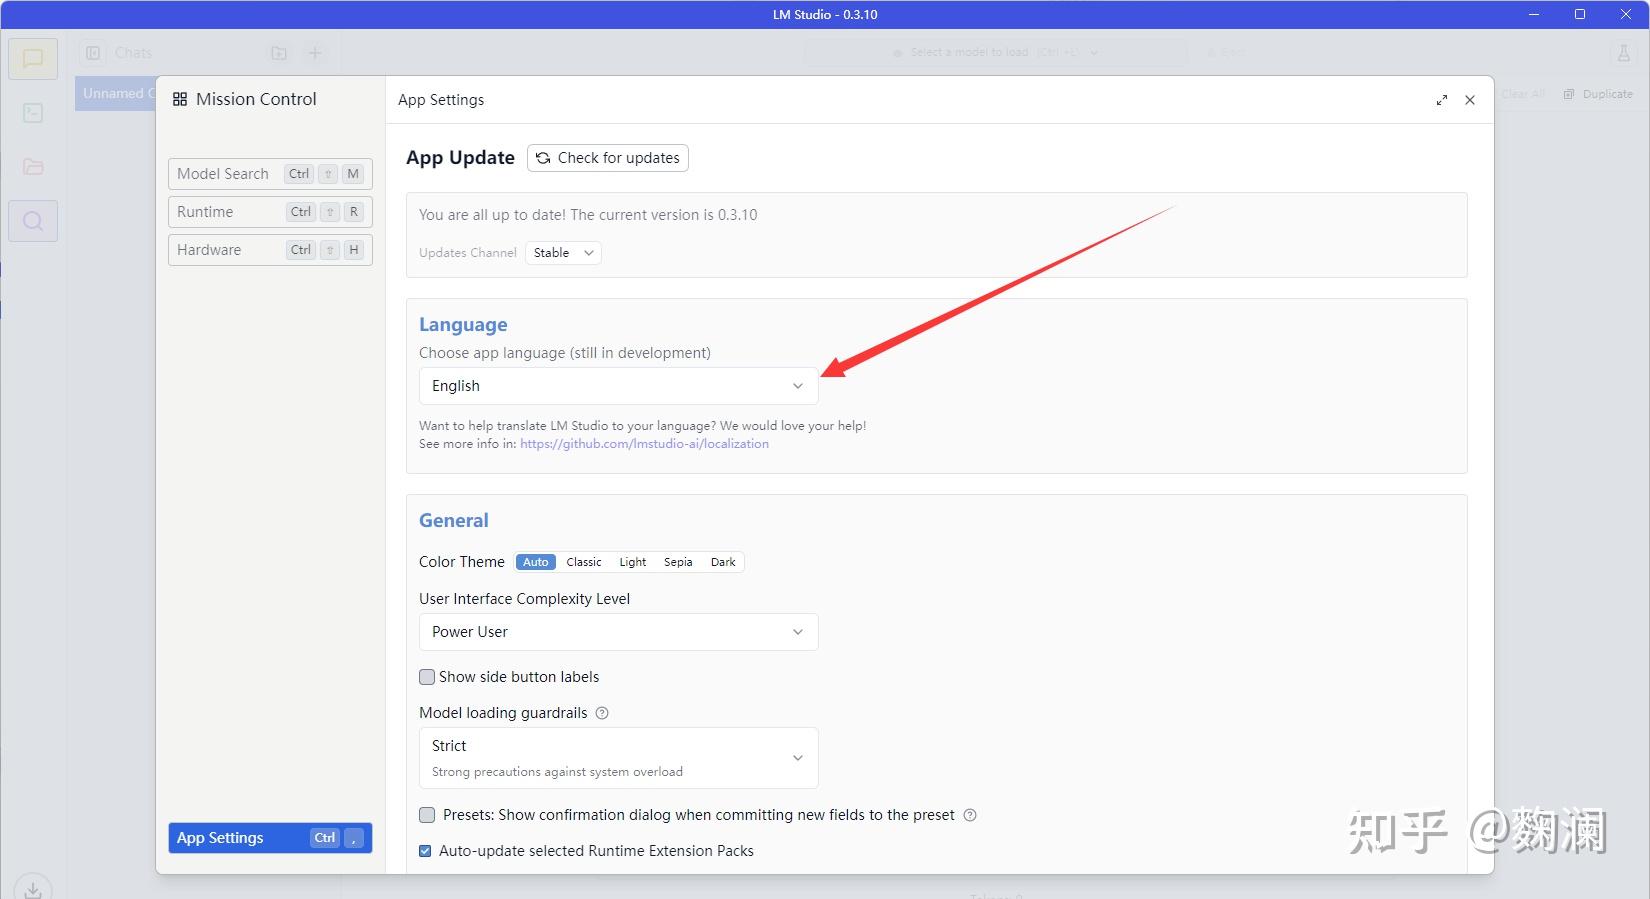Open the lmstudio-ai localization GitHub link
Viewport: 1650px width, 899px height.
(644, 444)
